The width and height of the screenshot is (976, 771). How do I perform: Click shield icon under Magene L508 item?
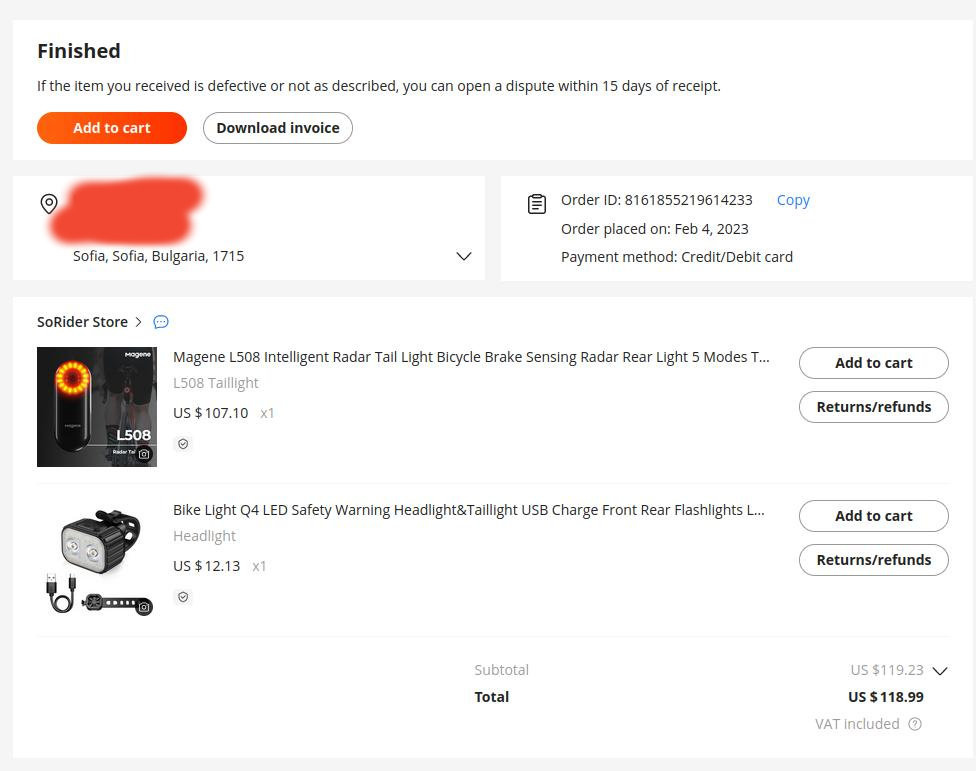pos(183,444)
